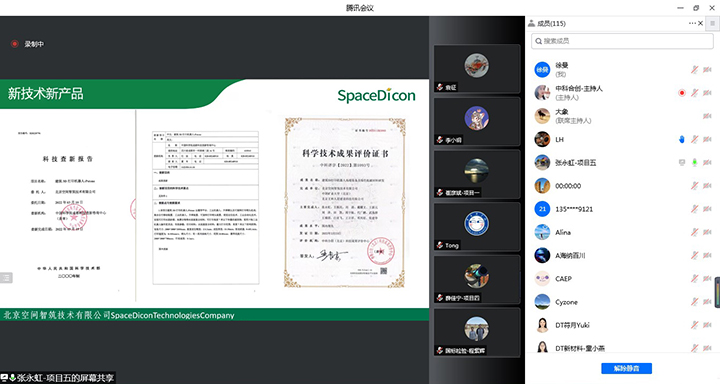
Task: Click the members panel toggle icon at top right
Action: point(713,23)
